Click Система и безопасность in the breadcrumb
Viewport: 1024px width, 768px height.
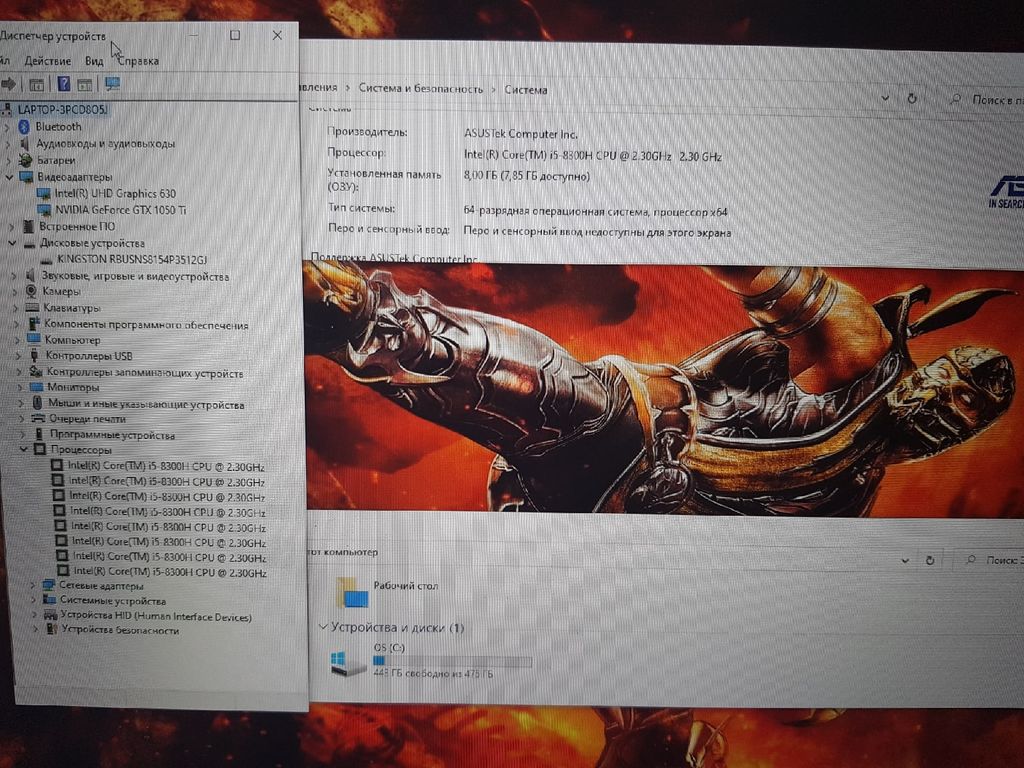[x=420, y=89]
